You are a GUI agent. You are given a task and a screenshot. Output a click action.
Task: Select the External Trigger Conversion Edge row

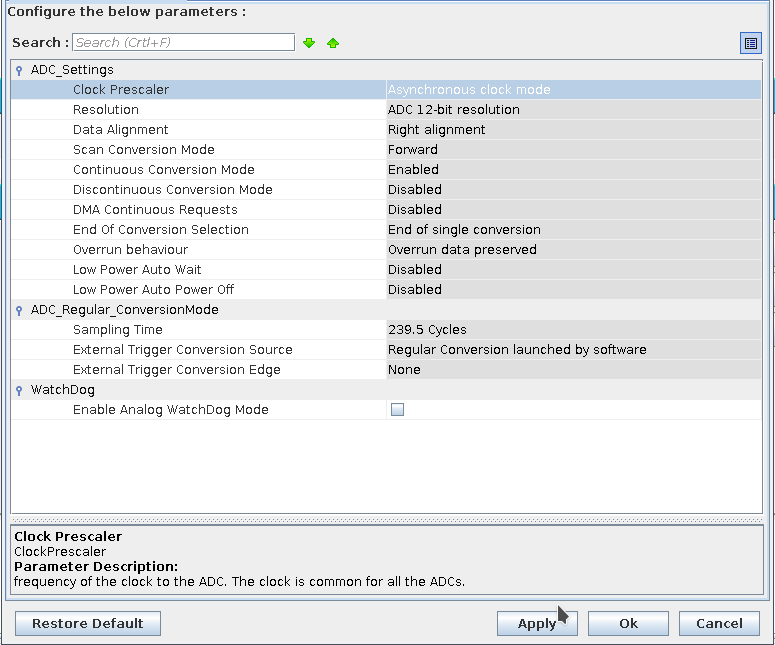tap(176, 370)
